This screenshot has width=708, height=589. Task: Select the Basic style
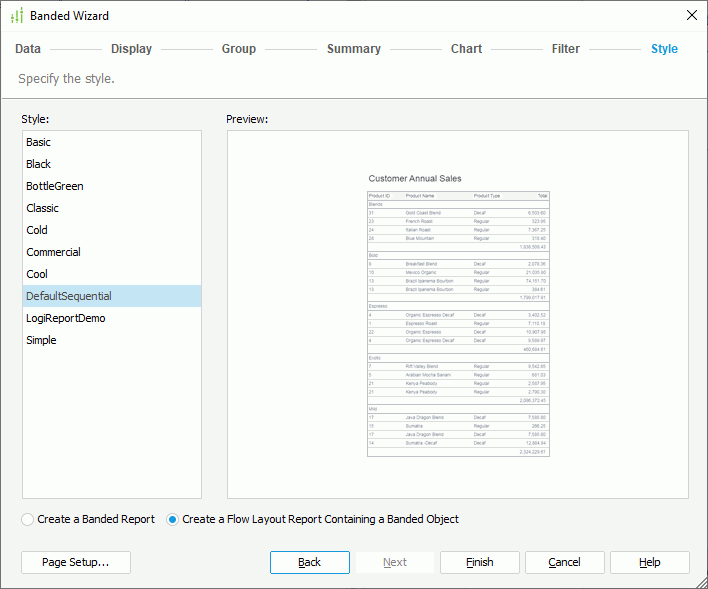[x=39, y=142]
